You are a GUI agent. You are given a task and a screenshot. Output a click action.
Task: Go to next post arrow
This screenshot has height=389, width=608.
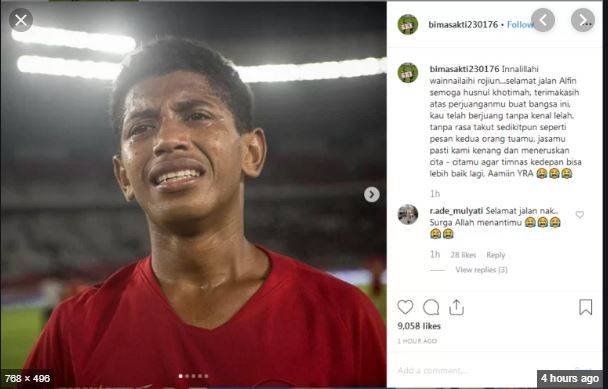[x=583, y=20]
